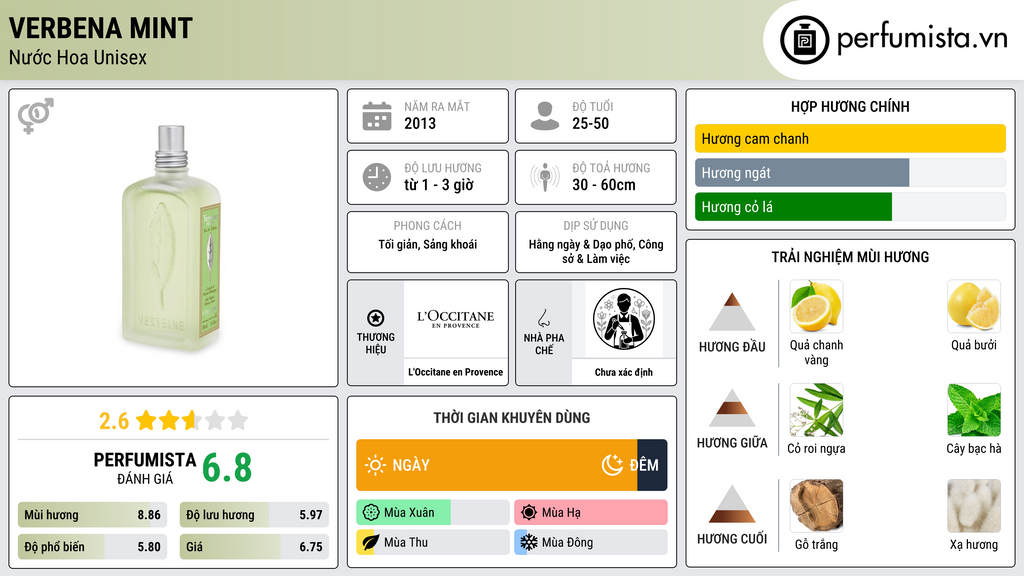Viewport: 1024px width, 576px height.
Task: Click the Hương cuối pyramid icon
Action: (x=732, y=504)
